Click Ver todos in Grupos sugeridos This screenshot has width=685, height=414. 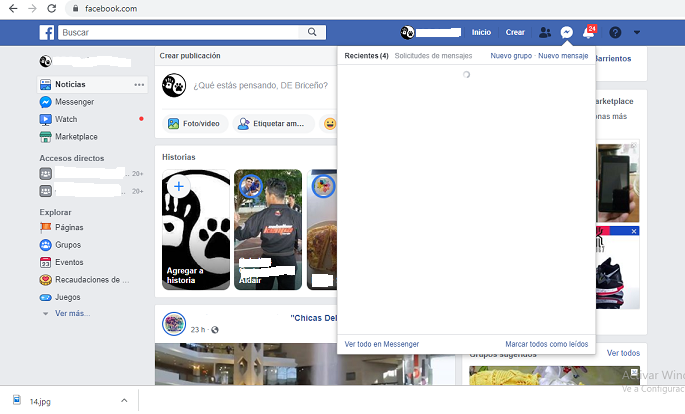pos(623,353)
